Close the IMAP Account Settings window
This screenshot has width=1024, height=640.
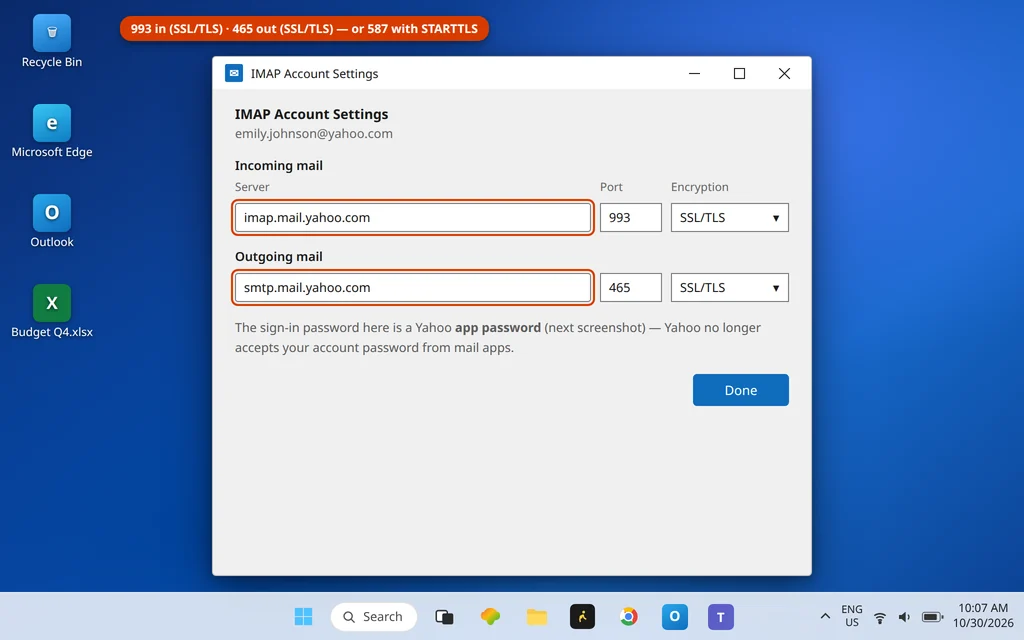784,73
